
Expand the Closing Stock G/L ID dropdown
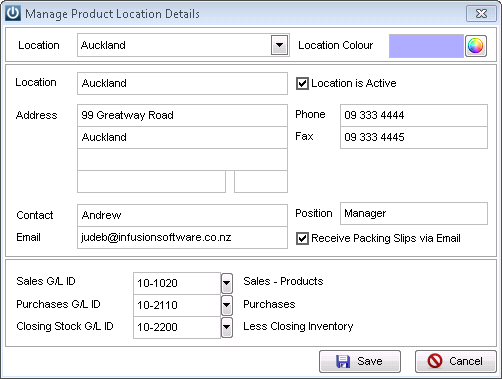(x=227, y=327)
